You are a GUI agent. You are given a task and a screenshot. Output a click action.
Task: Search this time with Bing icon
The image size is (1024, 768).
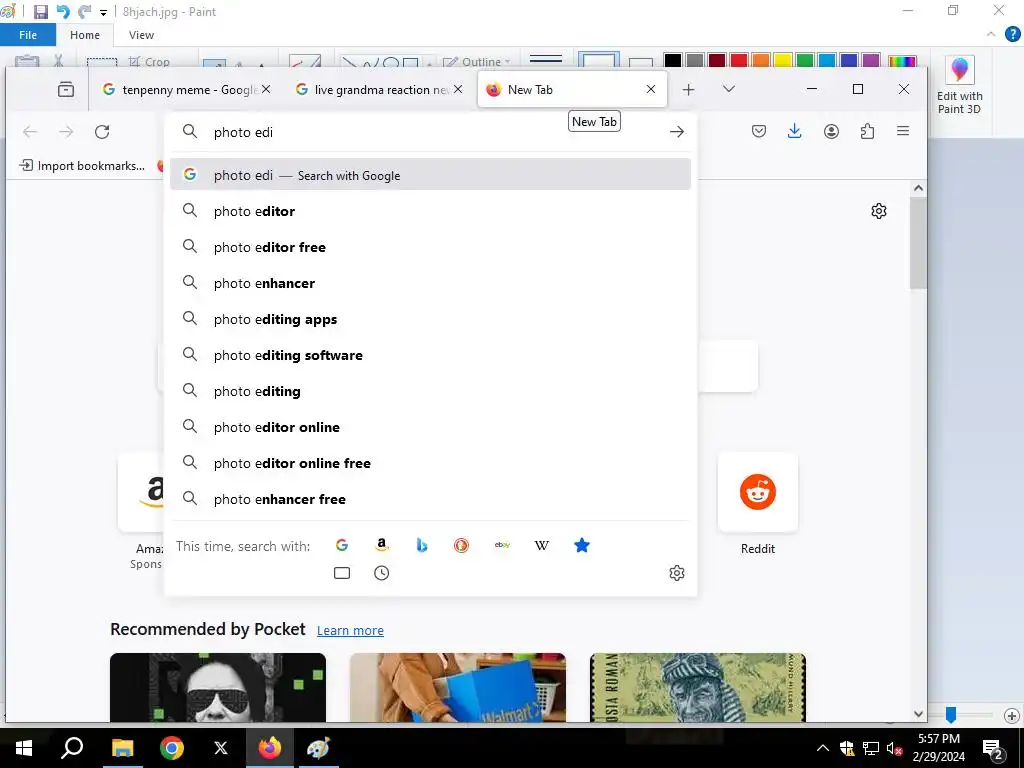[422, 545]
